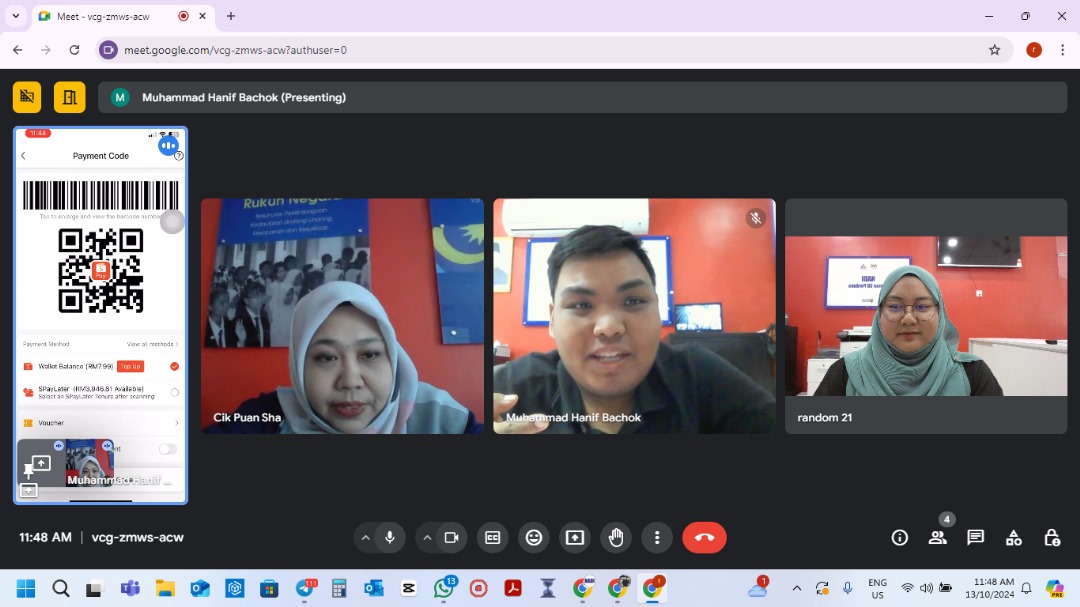The image size is (1080, 607).
Task: Show hidden system tray icons chevron
Action: (x=796, y=589)
